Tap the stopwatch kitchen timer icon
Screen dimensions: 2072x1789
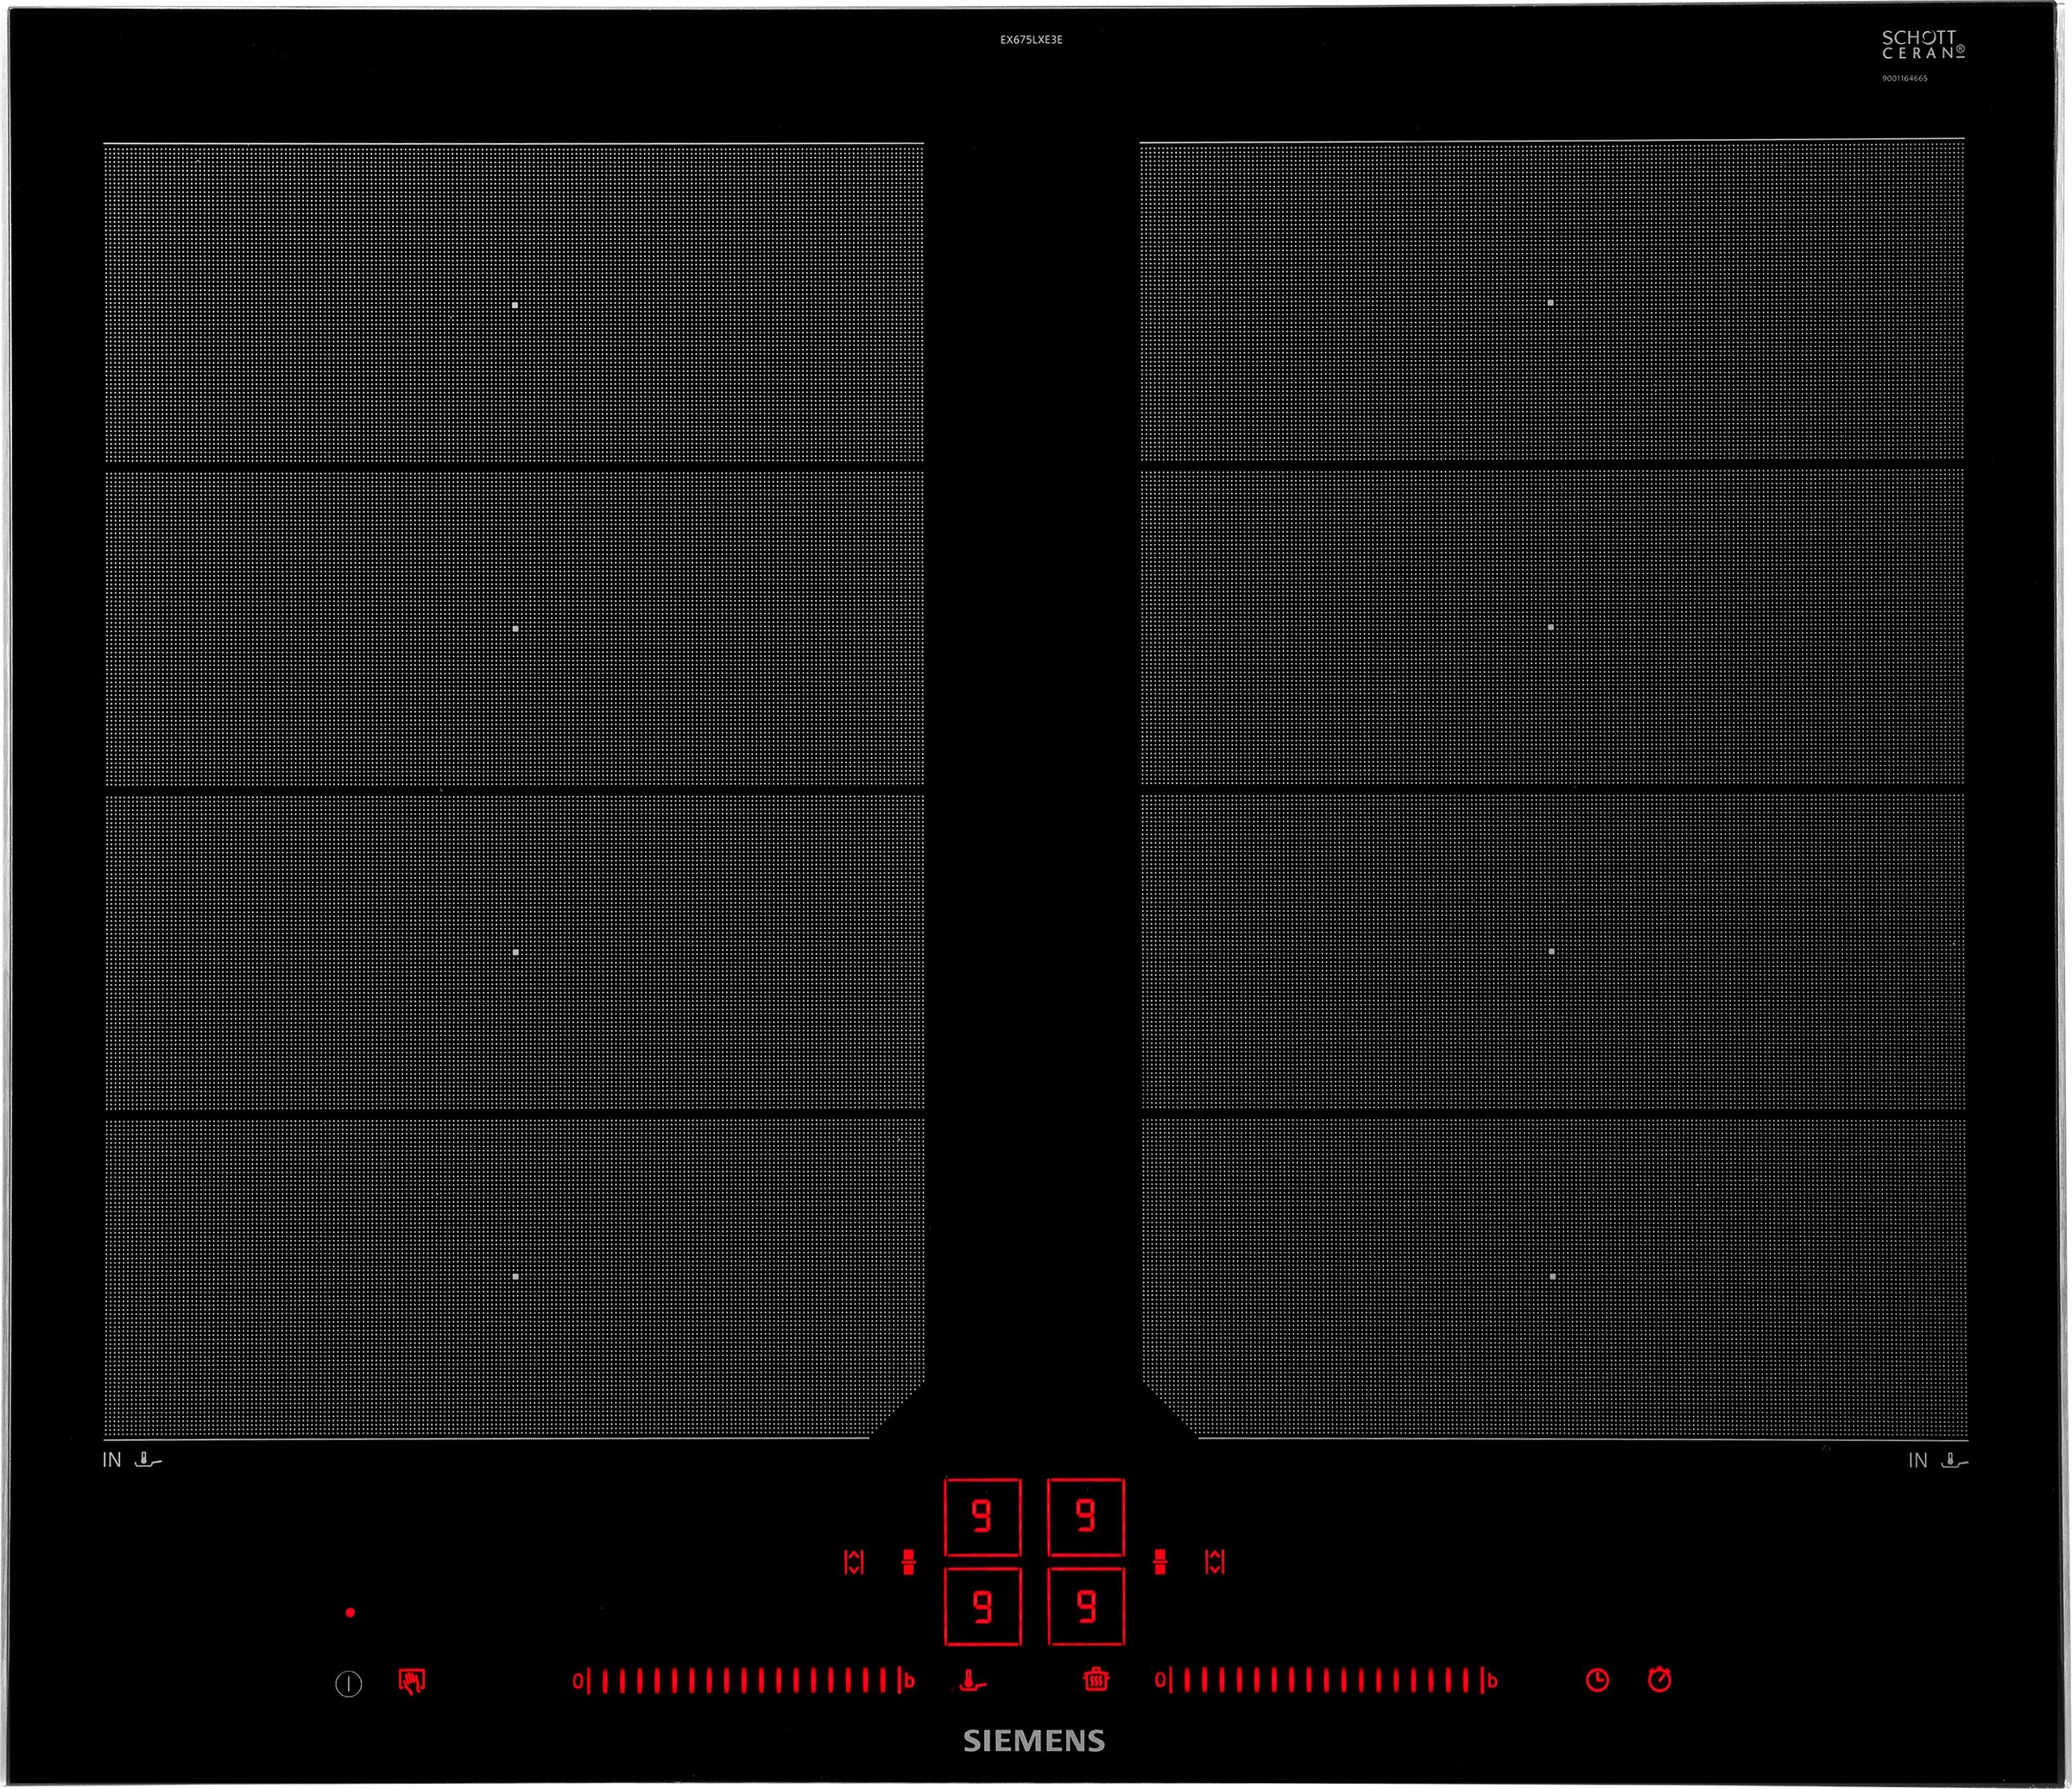[1659, 1679]
